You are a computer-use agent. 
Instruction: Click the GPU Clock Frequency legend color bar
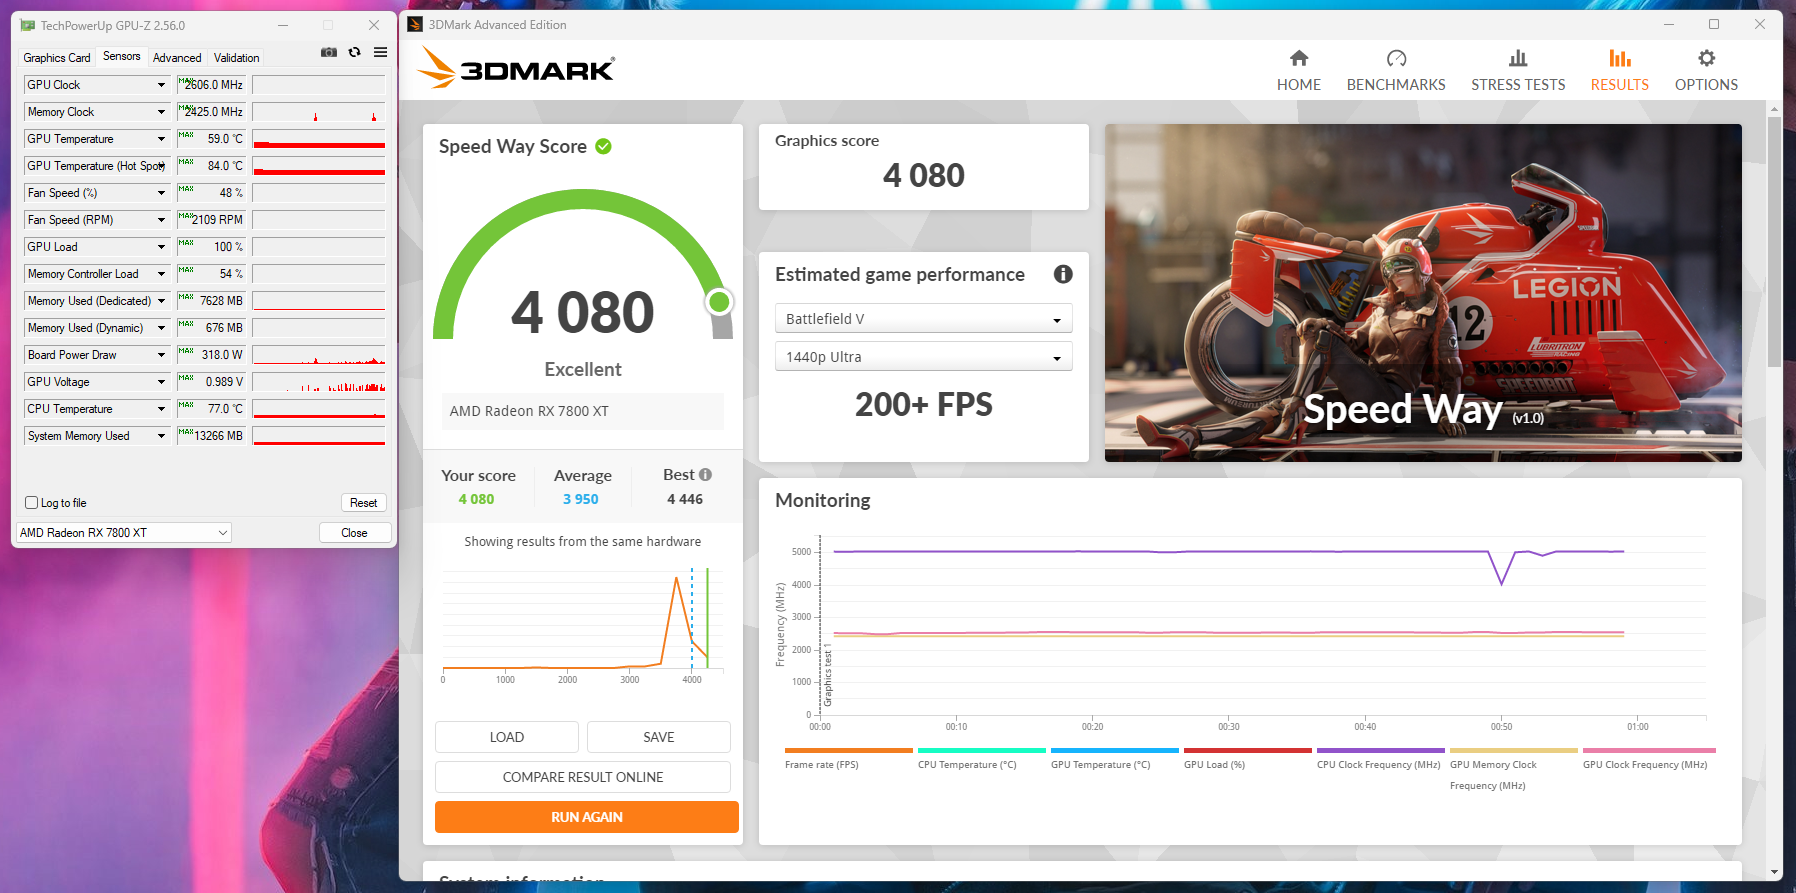click(1649, 750)
